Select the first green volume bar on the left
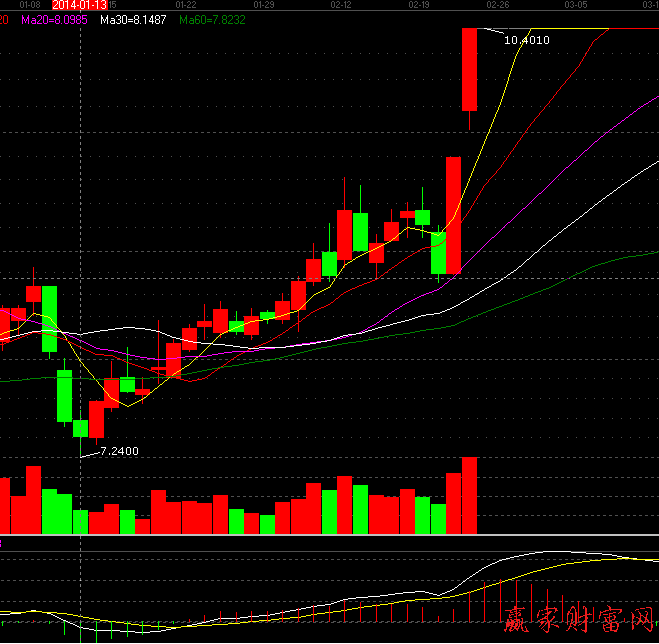Image resolution: width=659 pixels, height=644 pixels. [49, 510]
